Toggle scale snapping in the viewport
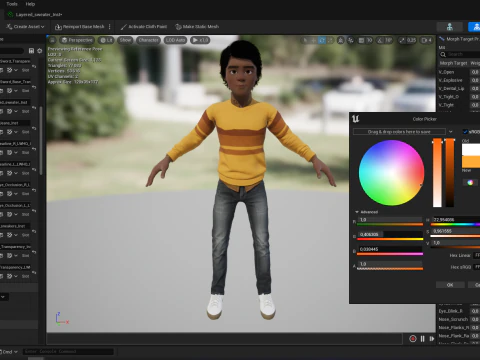The height and width of the screenshot is (360, 480). (402, 40)
